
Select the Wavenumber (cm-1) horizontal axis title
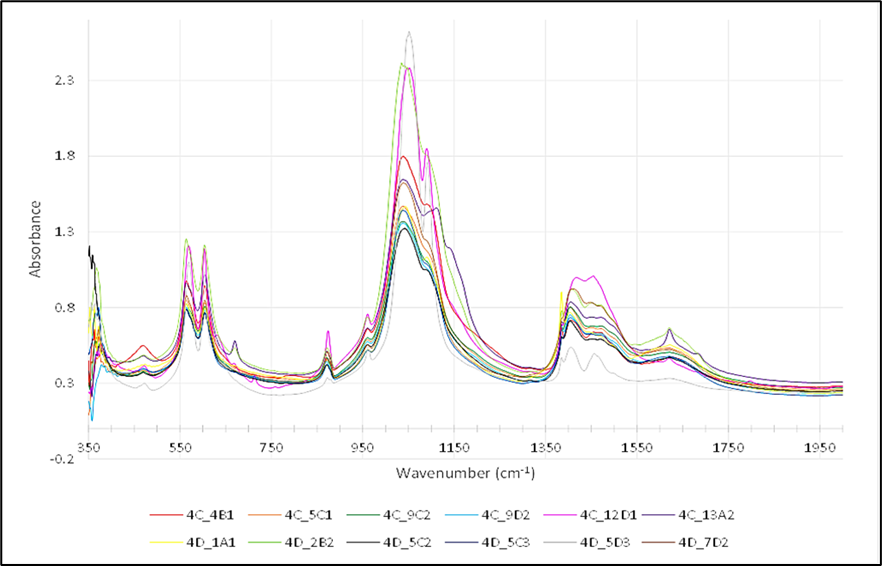click(465, 471)
